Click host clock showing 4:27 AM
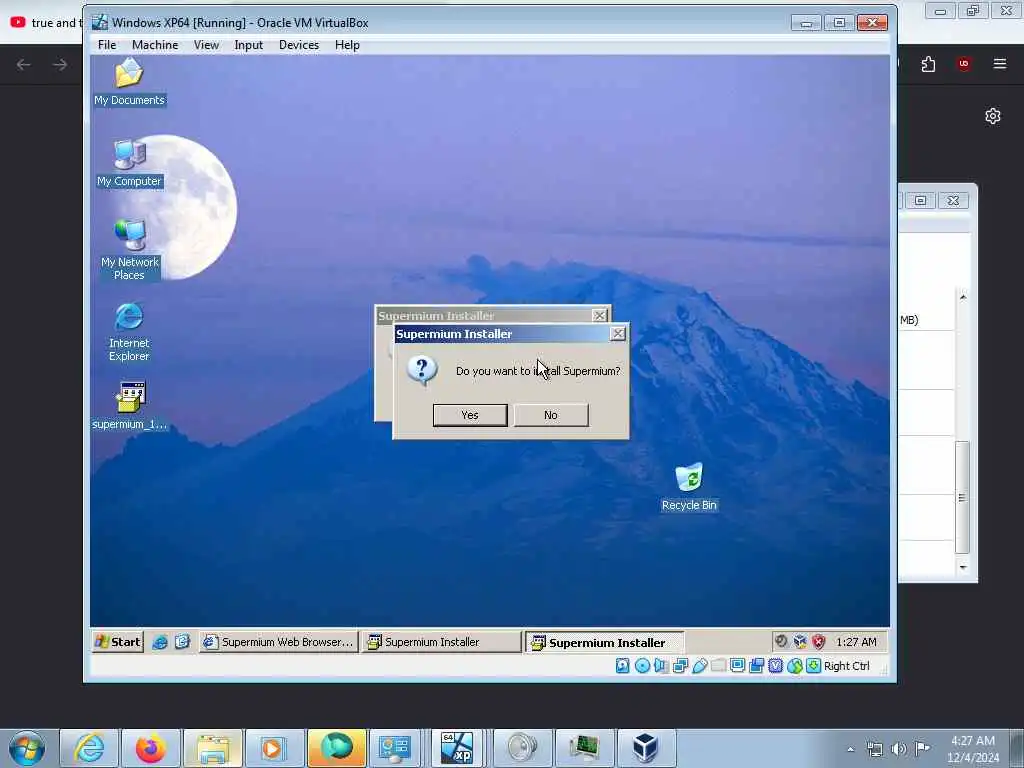Screen dimensions: 1024x768 click(x=973, y=749)
